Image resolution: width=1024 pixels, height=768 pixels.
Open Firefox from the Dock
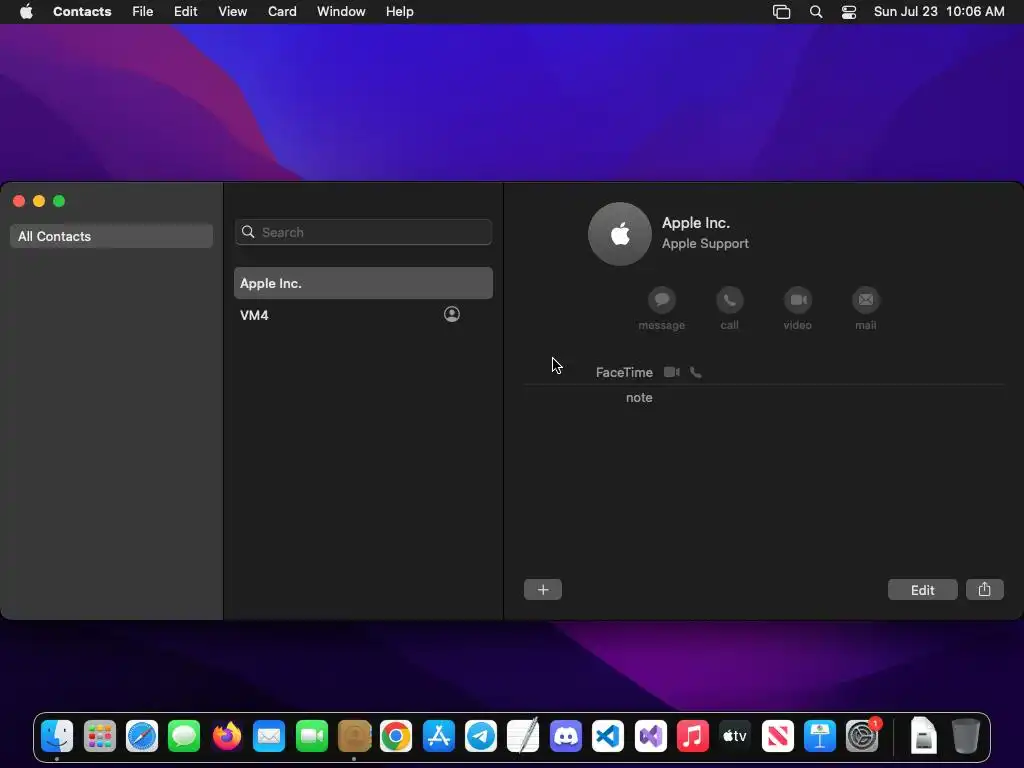pyautogui.click(x=227, y=736)
